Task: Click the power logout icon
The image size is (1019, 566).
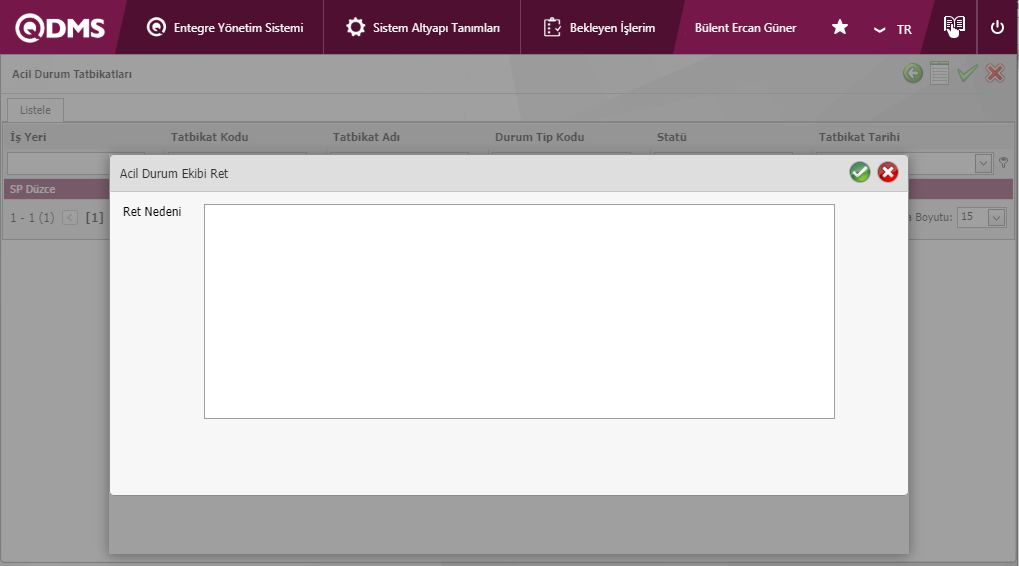Action: point(997,27)
